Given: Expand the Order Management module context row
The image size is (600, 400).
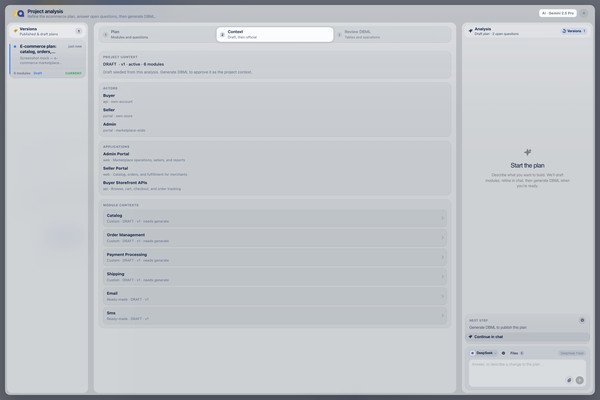Looking at the screenshot, I should [275, 238].
